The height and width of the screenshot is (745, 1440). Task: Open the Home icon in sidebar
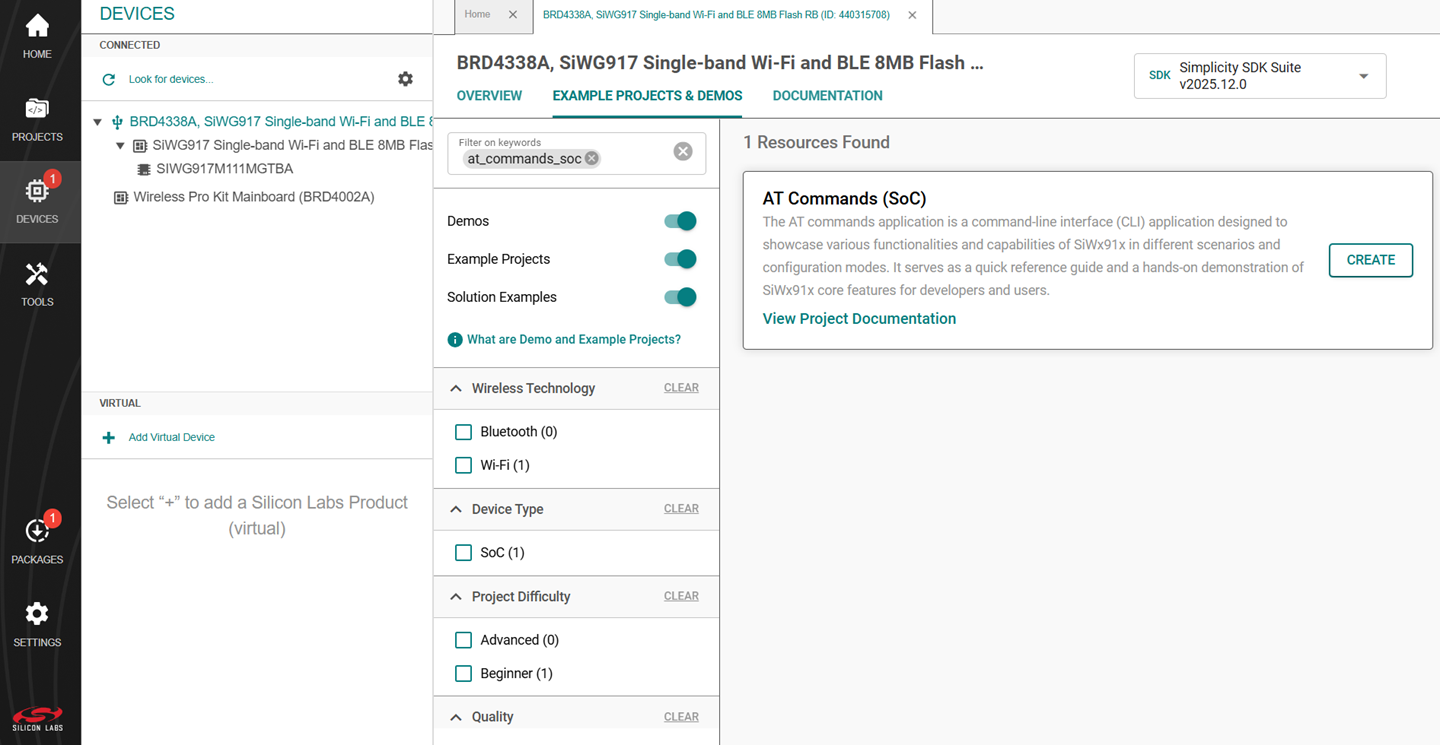(37, 27)
